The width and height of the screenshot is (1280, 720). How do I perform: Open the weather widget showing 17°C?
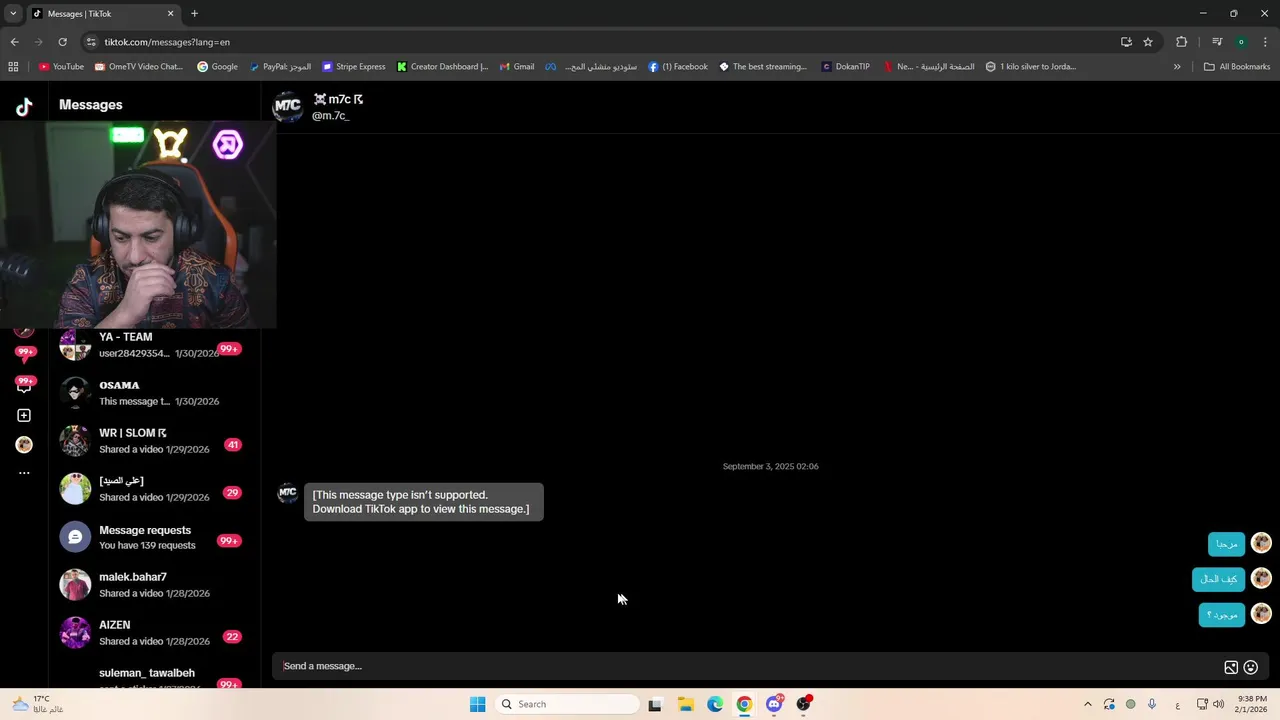click(x=37, y=704)
